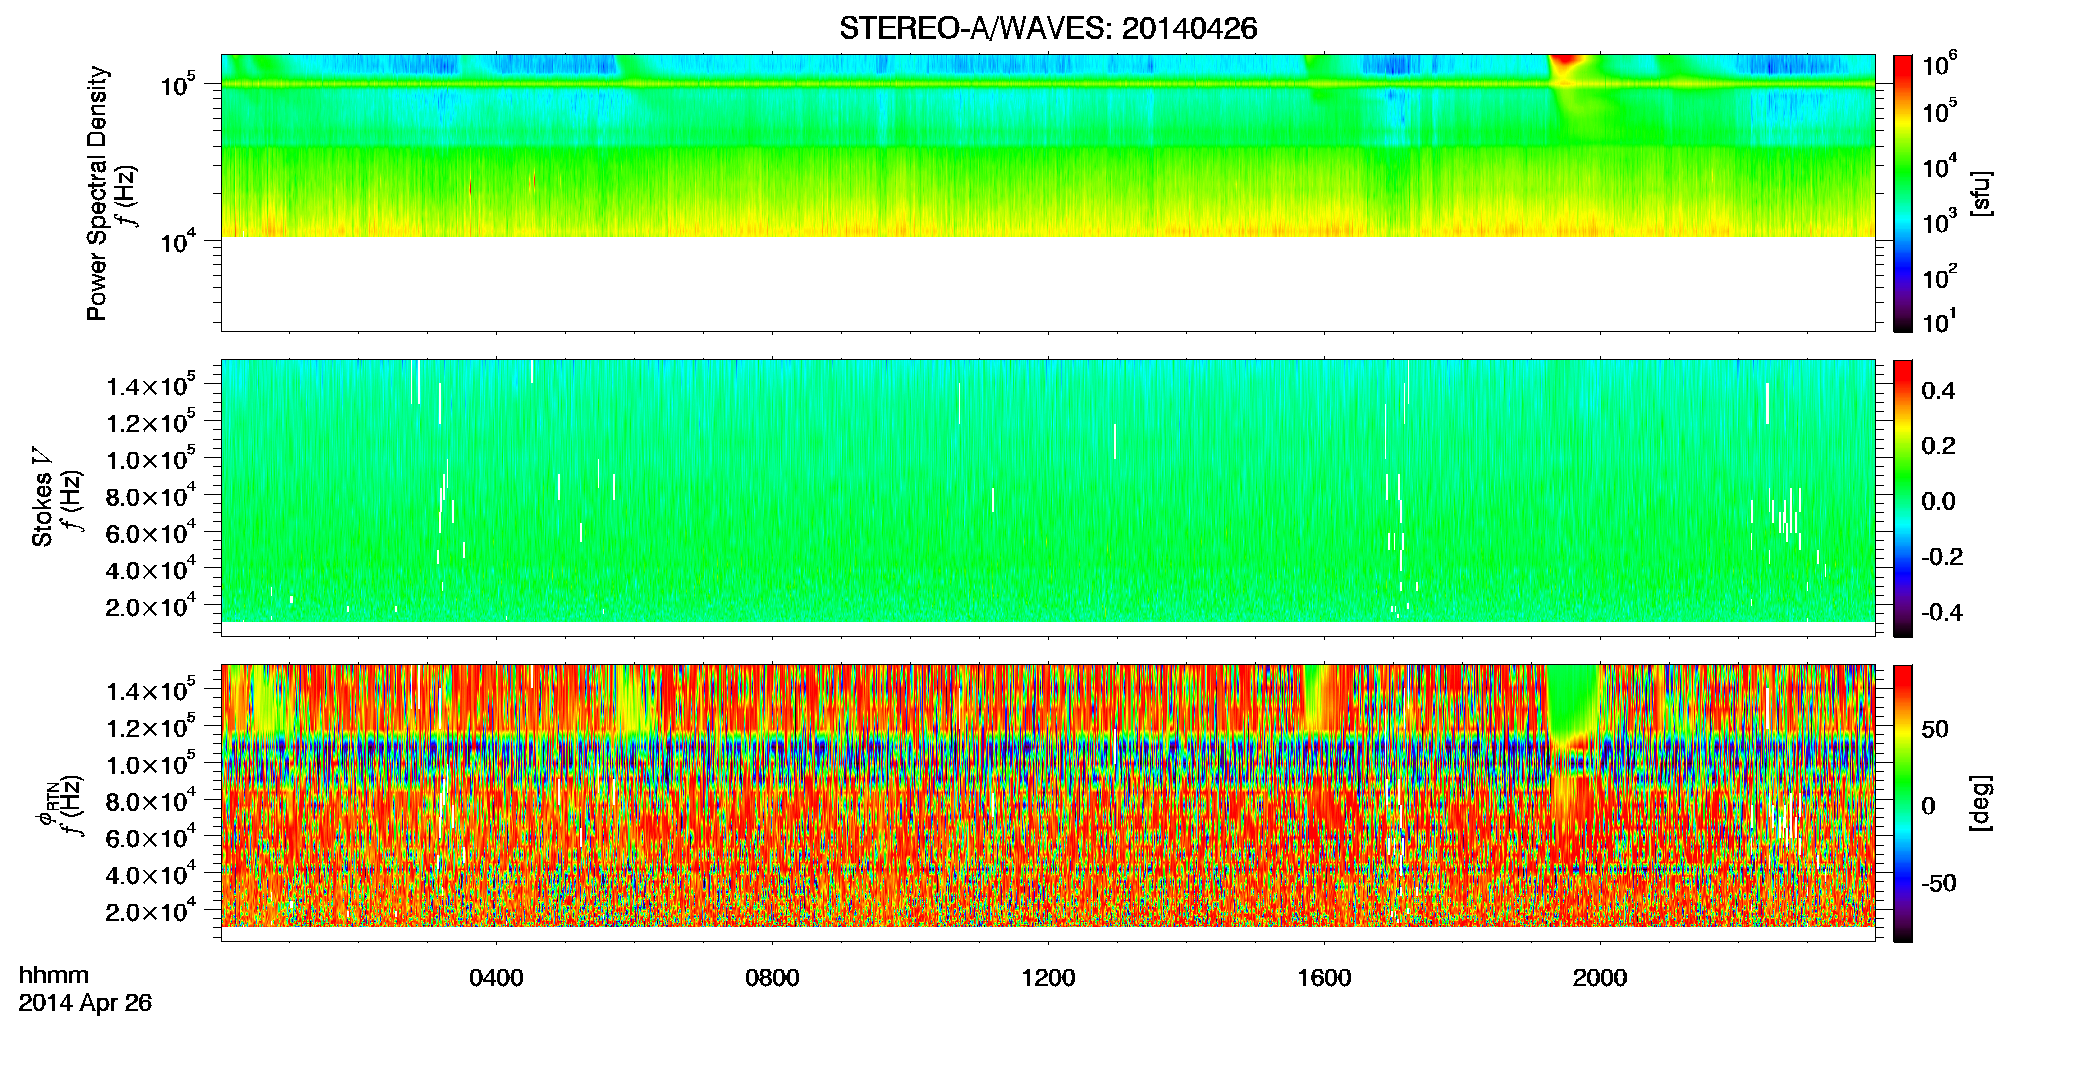Screen dimensions: 2096x1080
Task: Click the 0400 time axis tick label
Action: click(497, 978)
